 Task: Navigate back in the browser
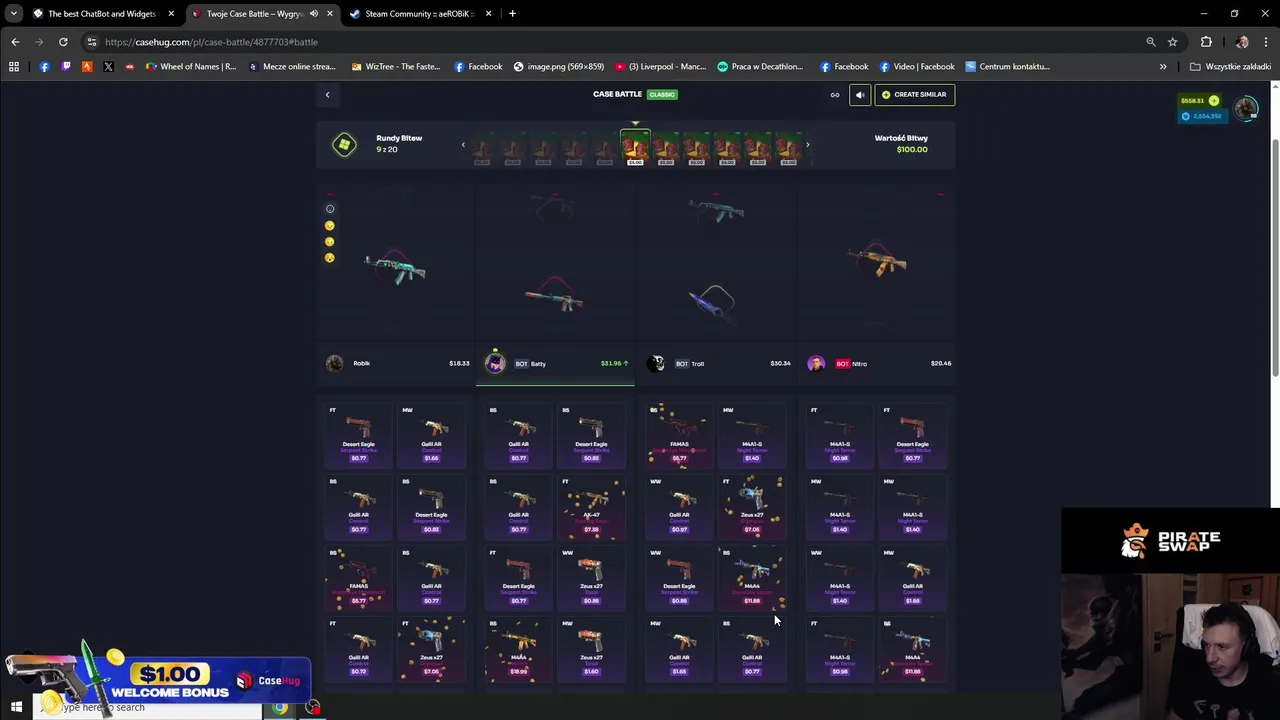(15, 42)
